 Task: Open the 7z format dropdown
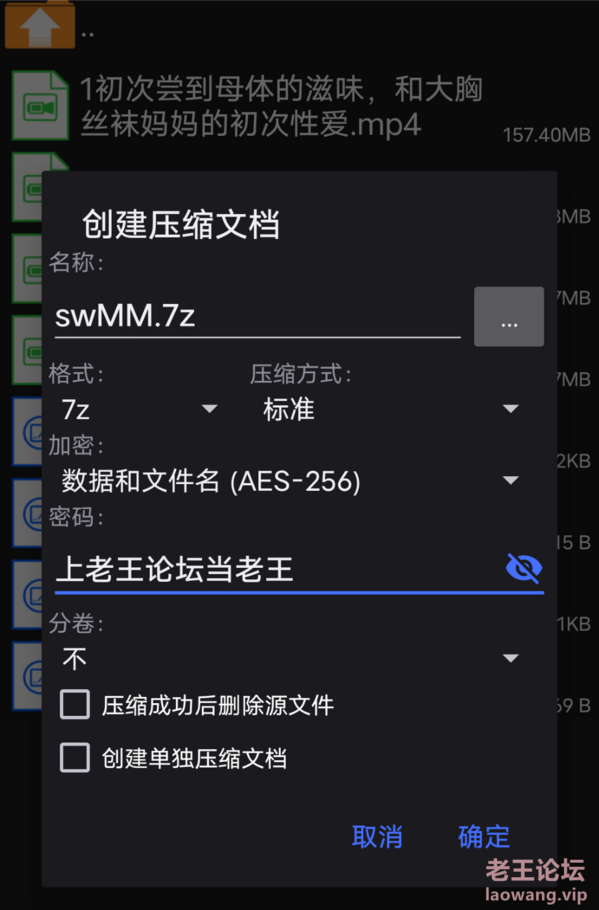point(139,409)
